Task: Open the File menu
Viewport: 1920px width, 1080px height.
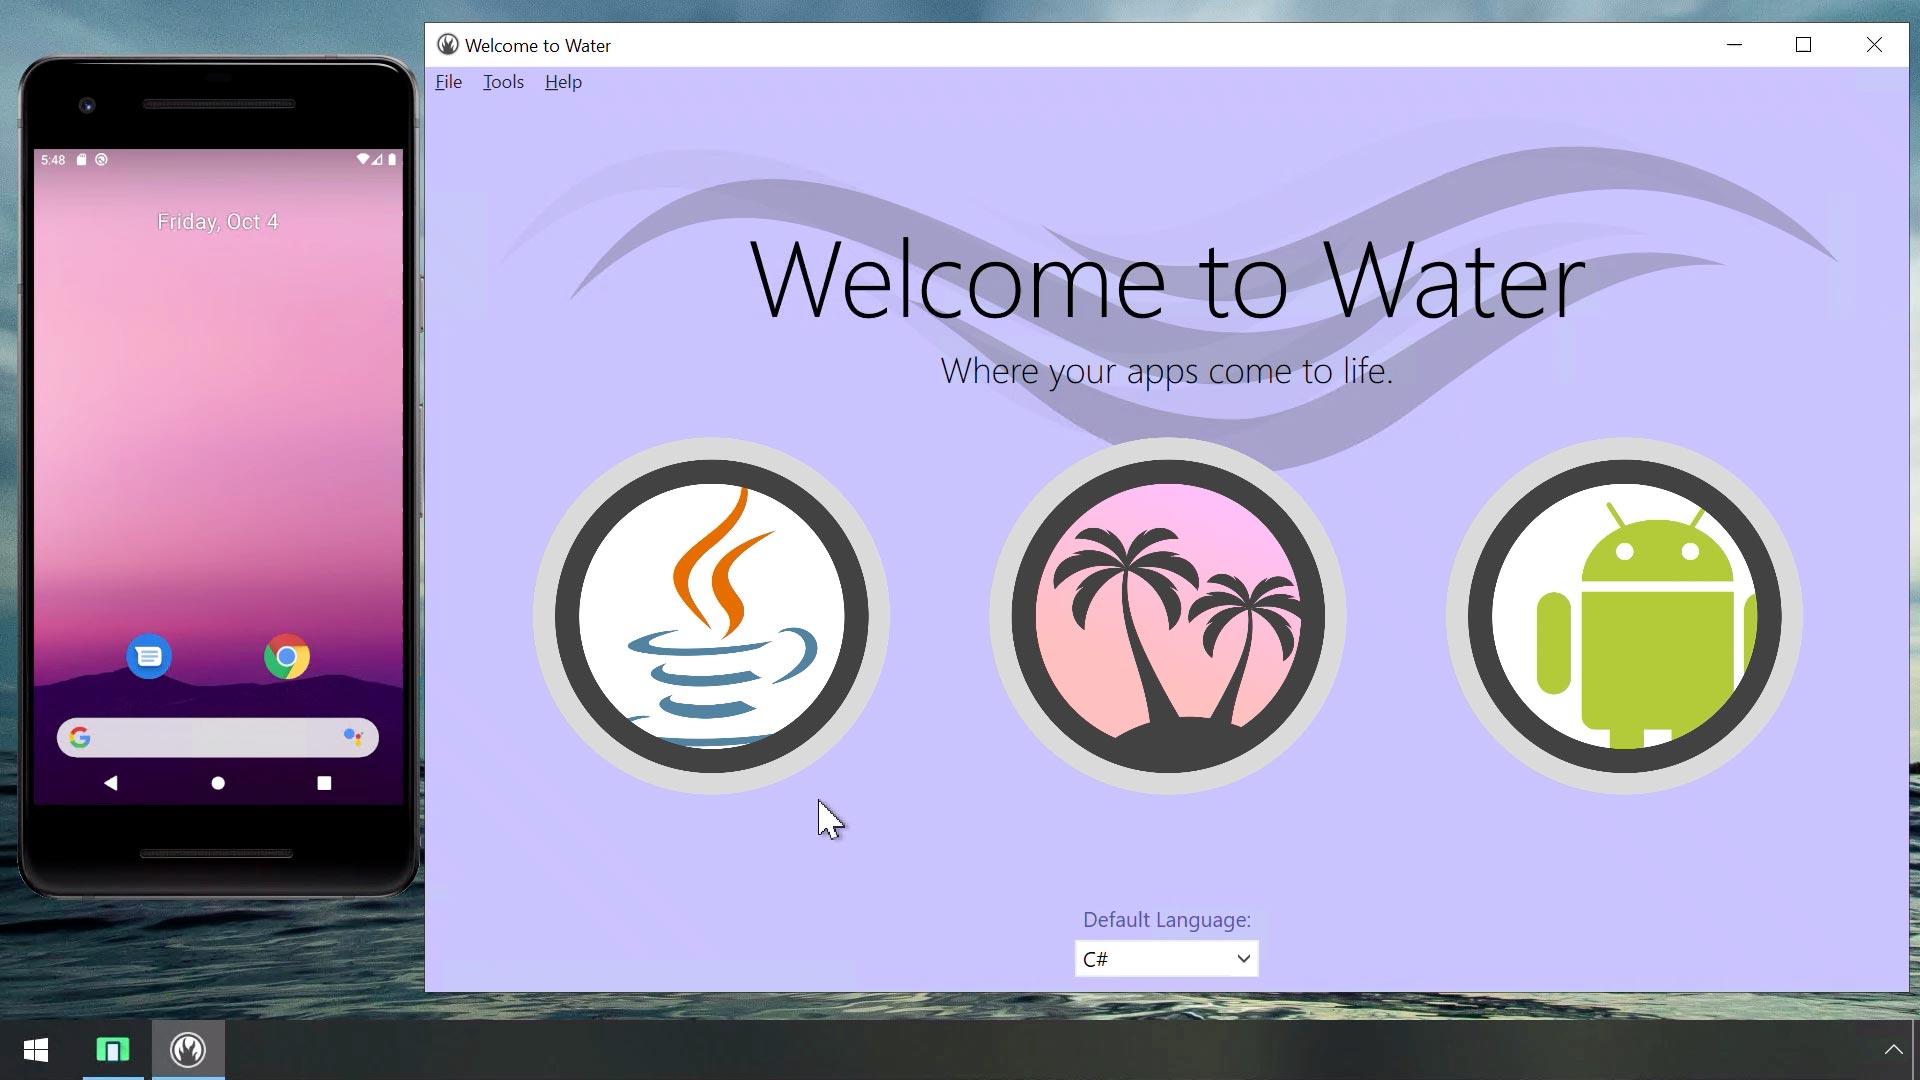Action: click(448, 82)
